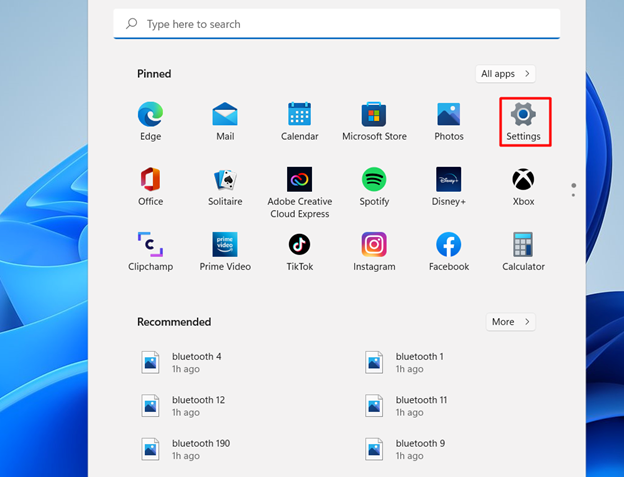This screenshot has width=624, height=477.
Task: Start the Solitaire game
Action: click(225, 180)
